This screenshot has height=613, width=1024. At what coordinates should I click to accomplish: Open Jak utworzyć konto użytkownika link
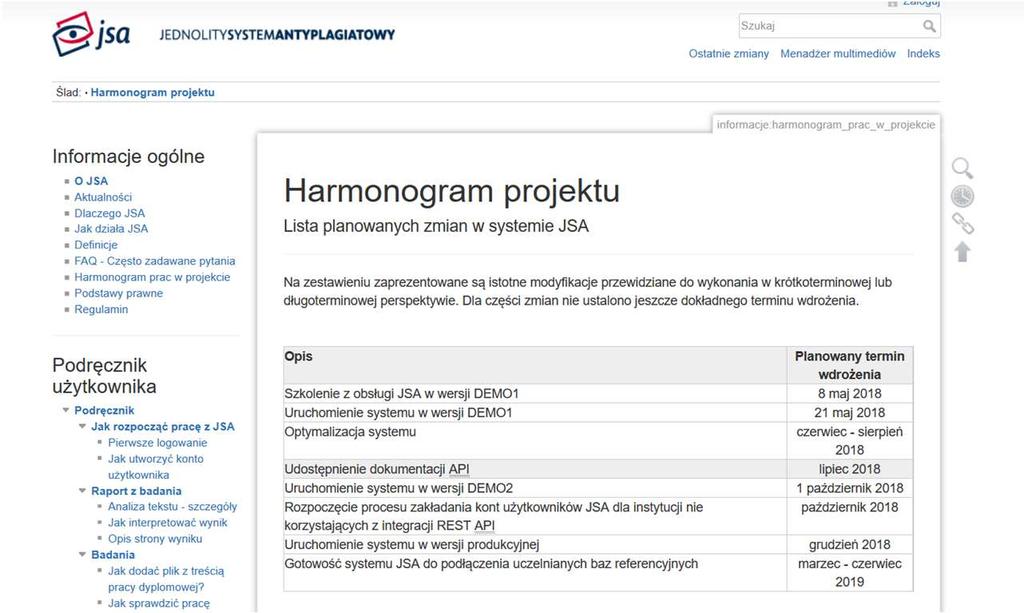pyautogui.click(x=155, y=466)
